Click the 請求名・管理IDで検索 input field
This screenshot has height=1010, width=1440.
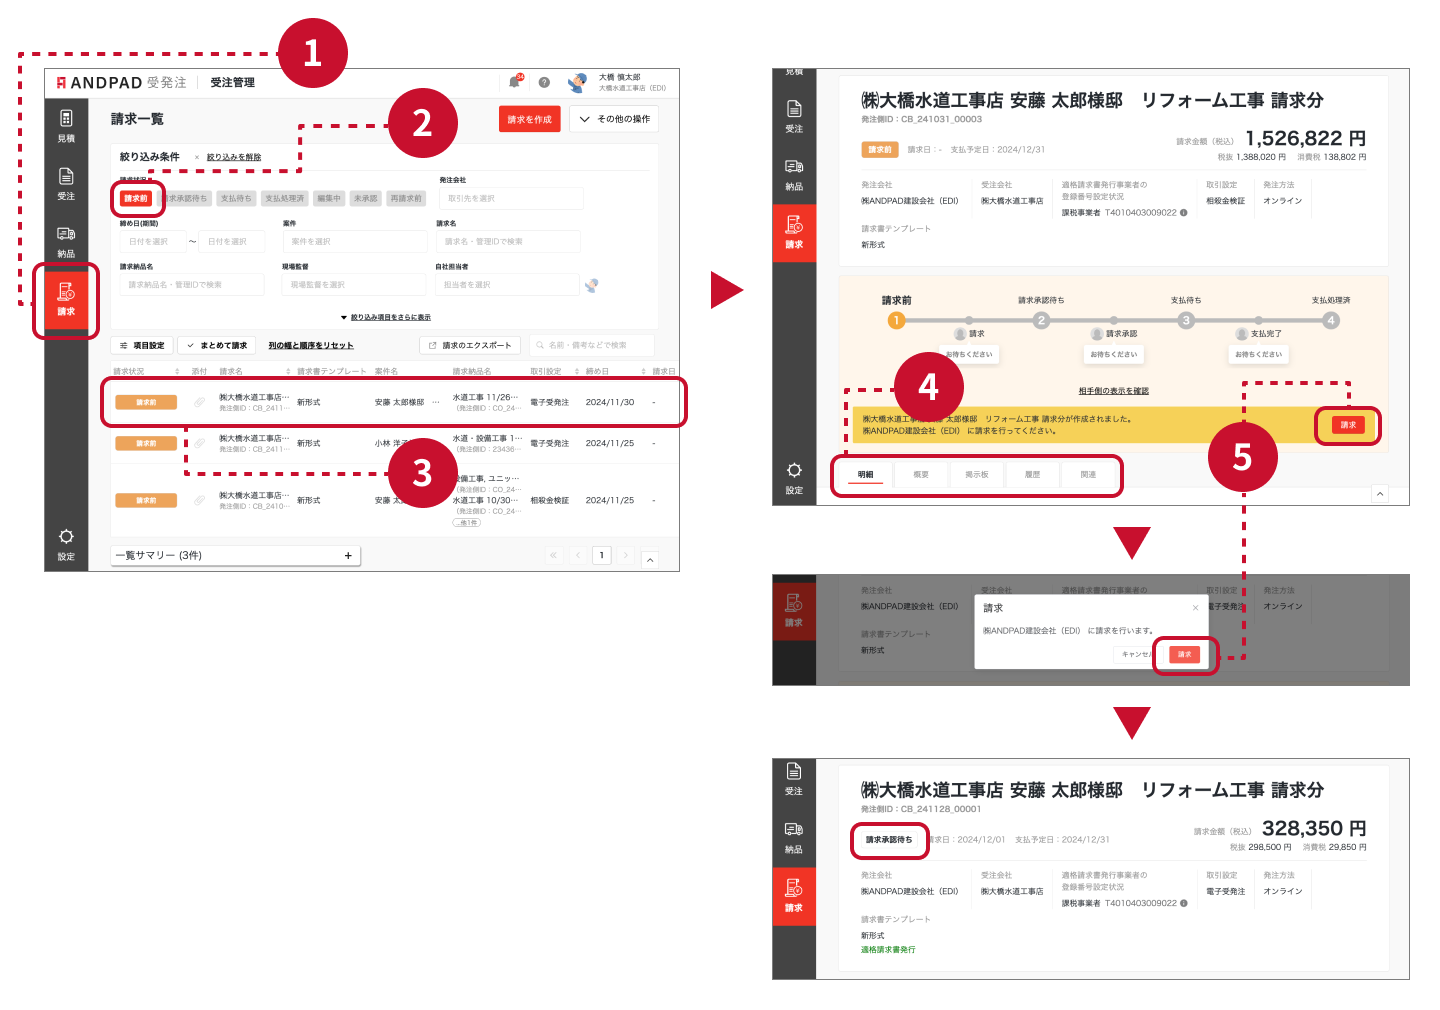[509, 241]
